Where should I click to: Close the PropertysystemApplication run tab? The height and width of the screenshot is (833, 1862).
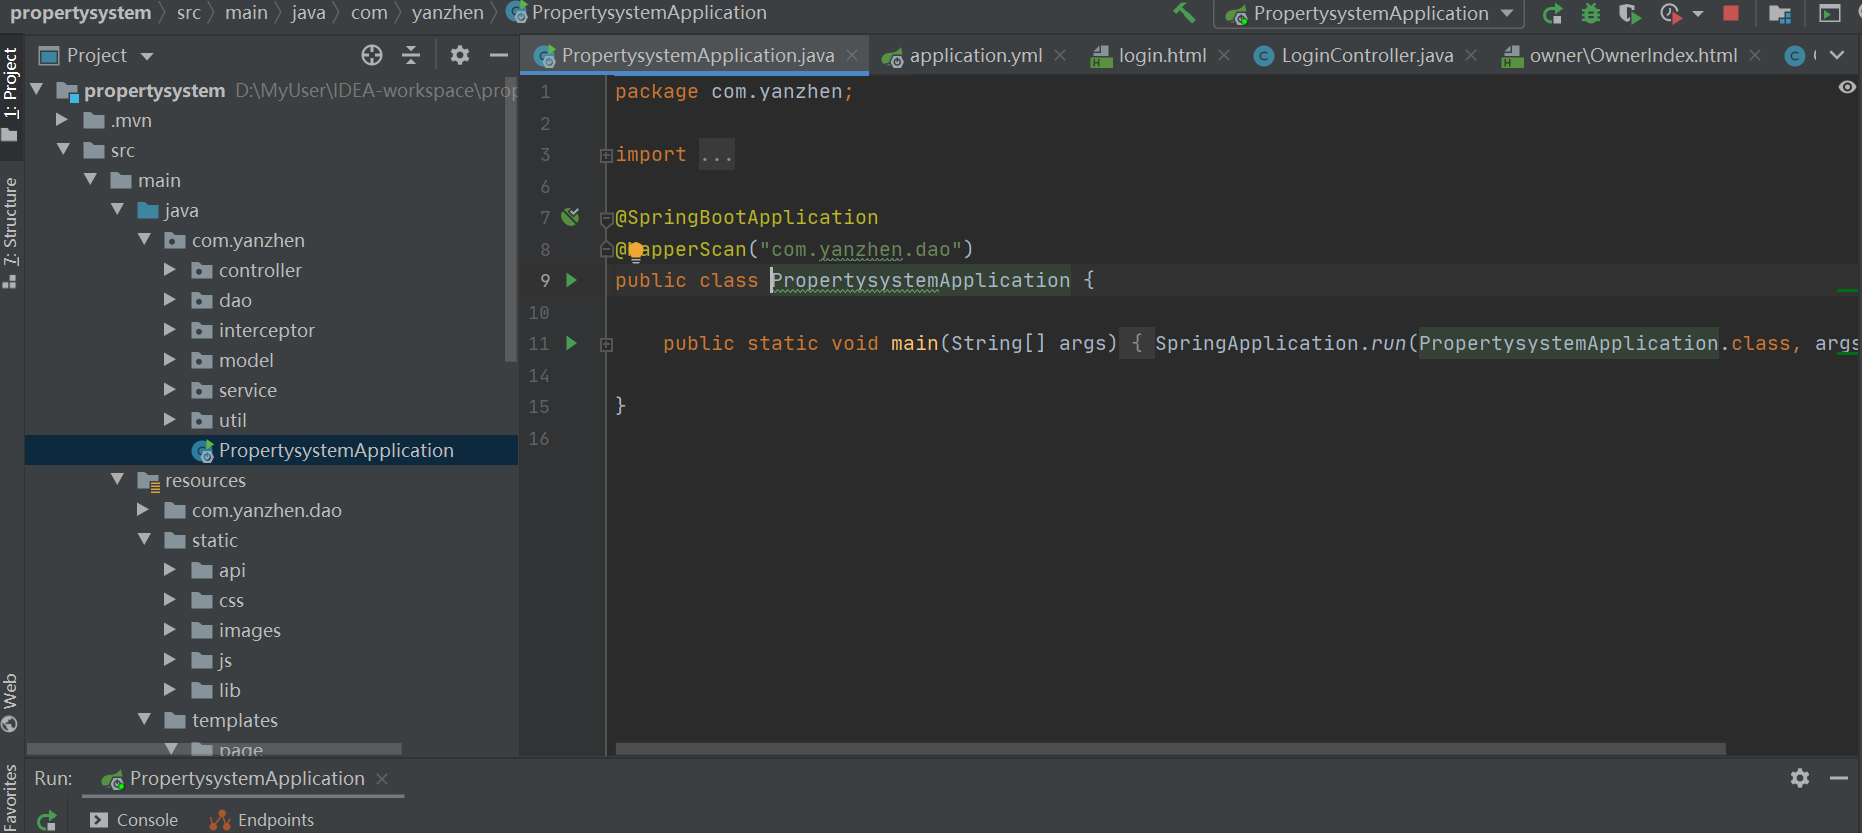(381, 778)
